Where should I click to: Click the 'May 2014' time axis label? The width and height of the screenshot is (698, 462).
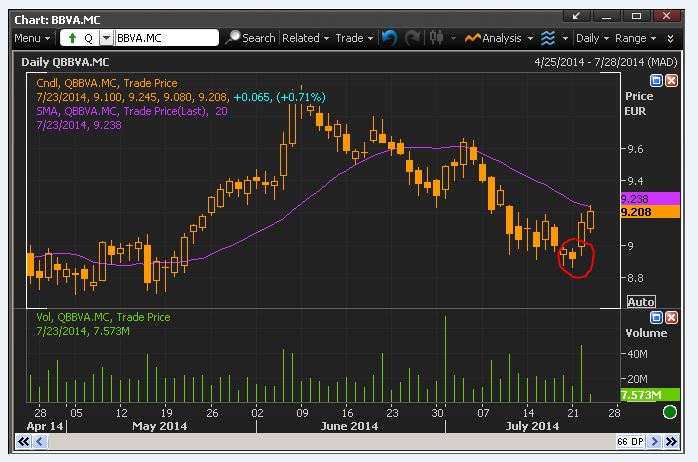point(160,426)
